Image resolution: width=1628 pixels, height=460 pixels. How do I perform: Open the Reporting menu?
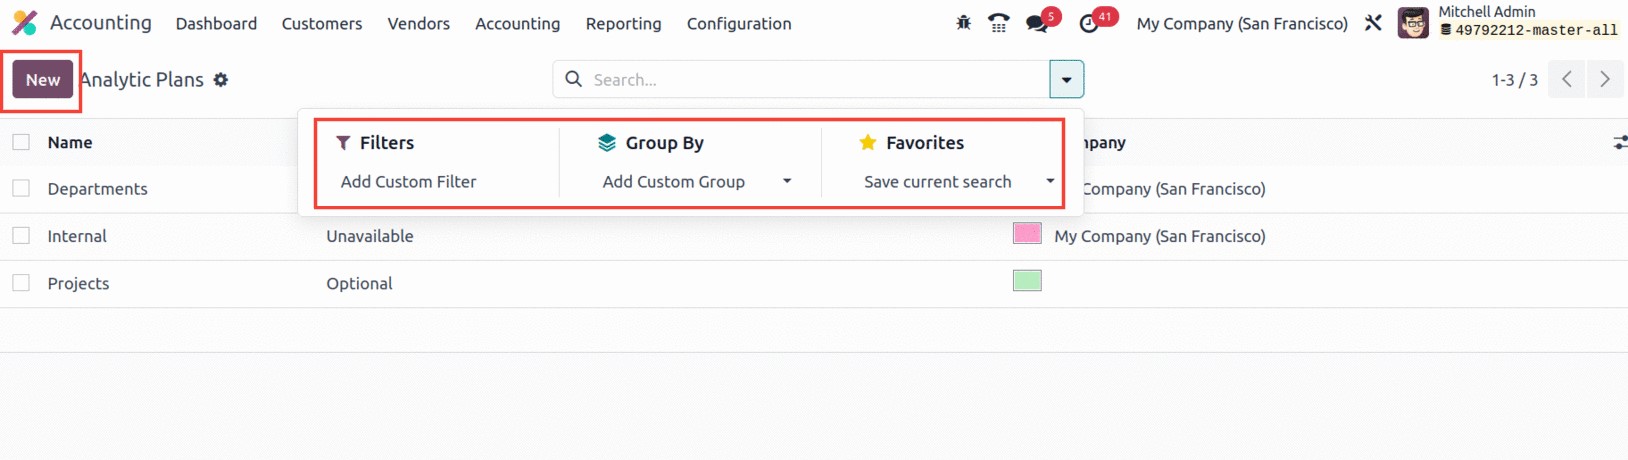[623, 23]
